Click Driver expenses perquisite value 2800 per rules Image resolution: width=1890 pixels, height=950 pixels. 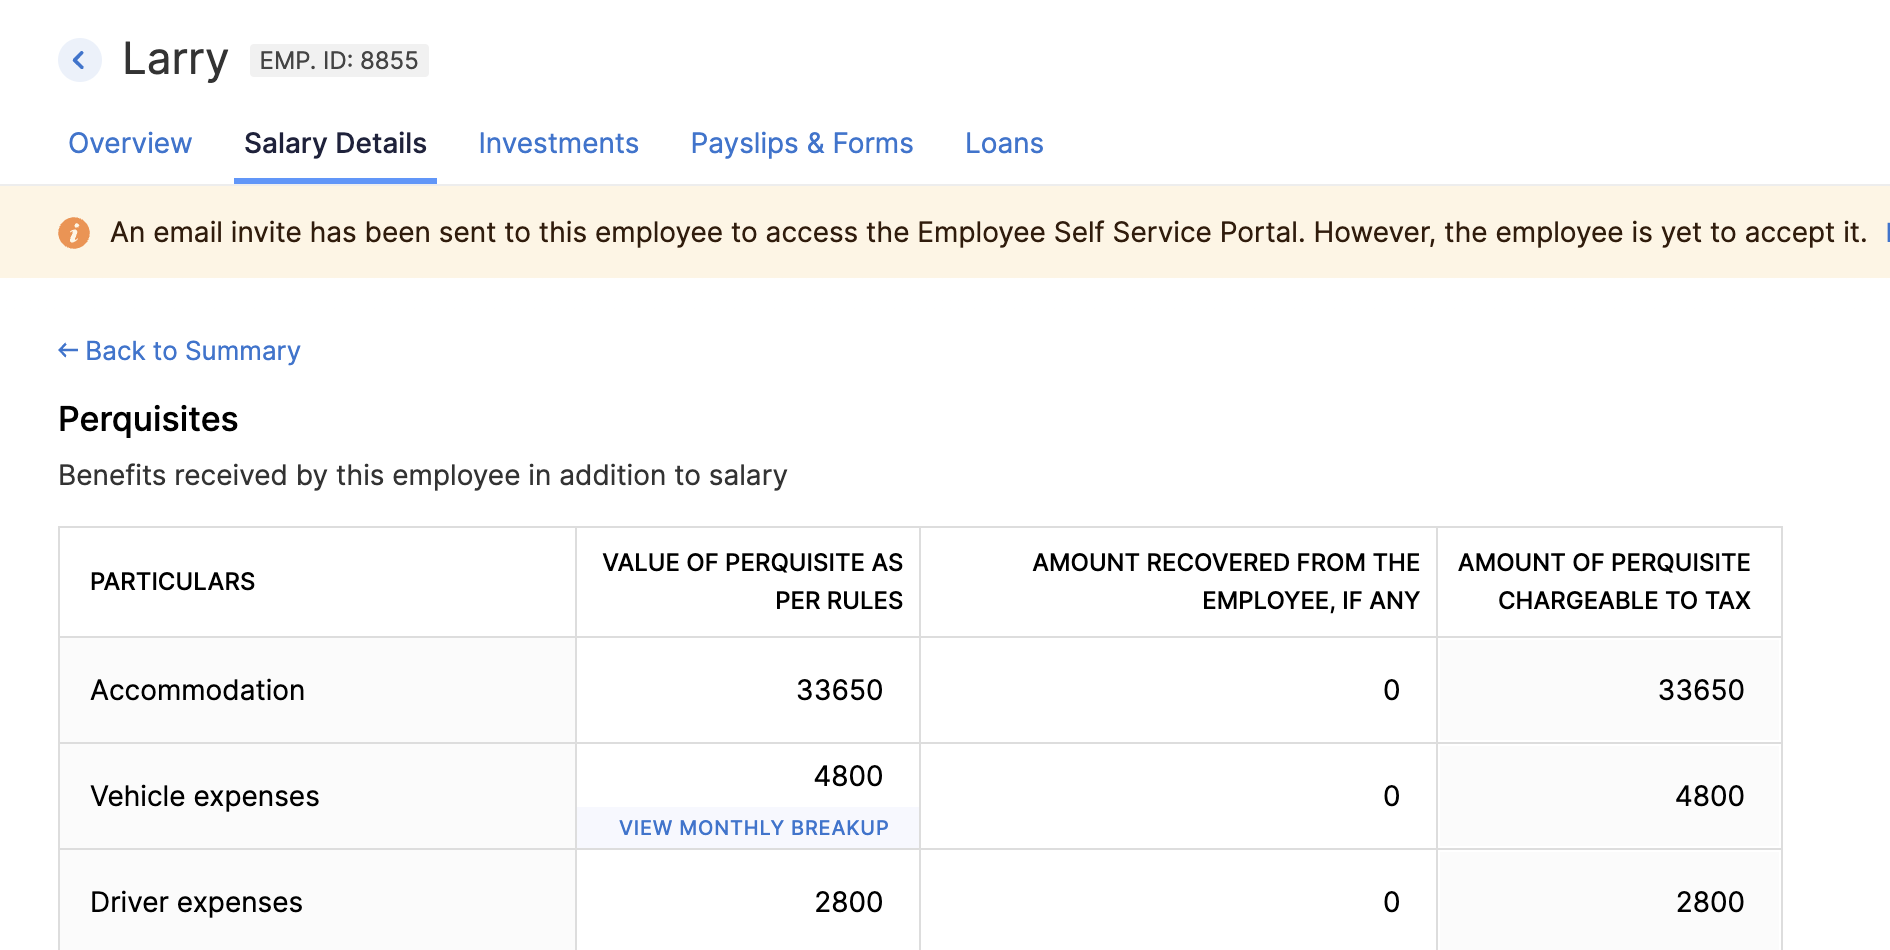(x=848, y=902)
